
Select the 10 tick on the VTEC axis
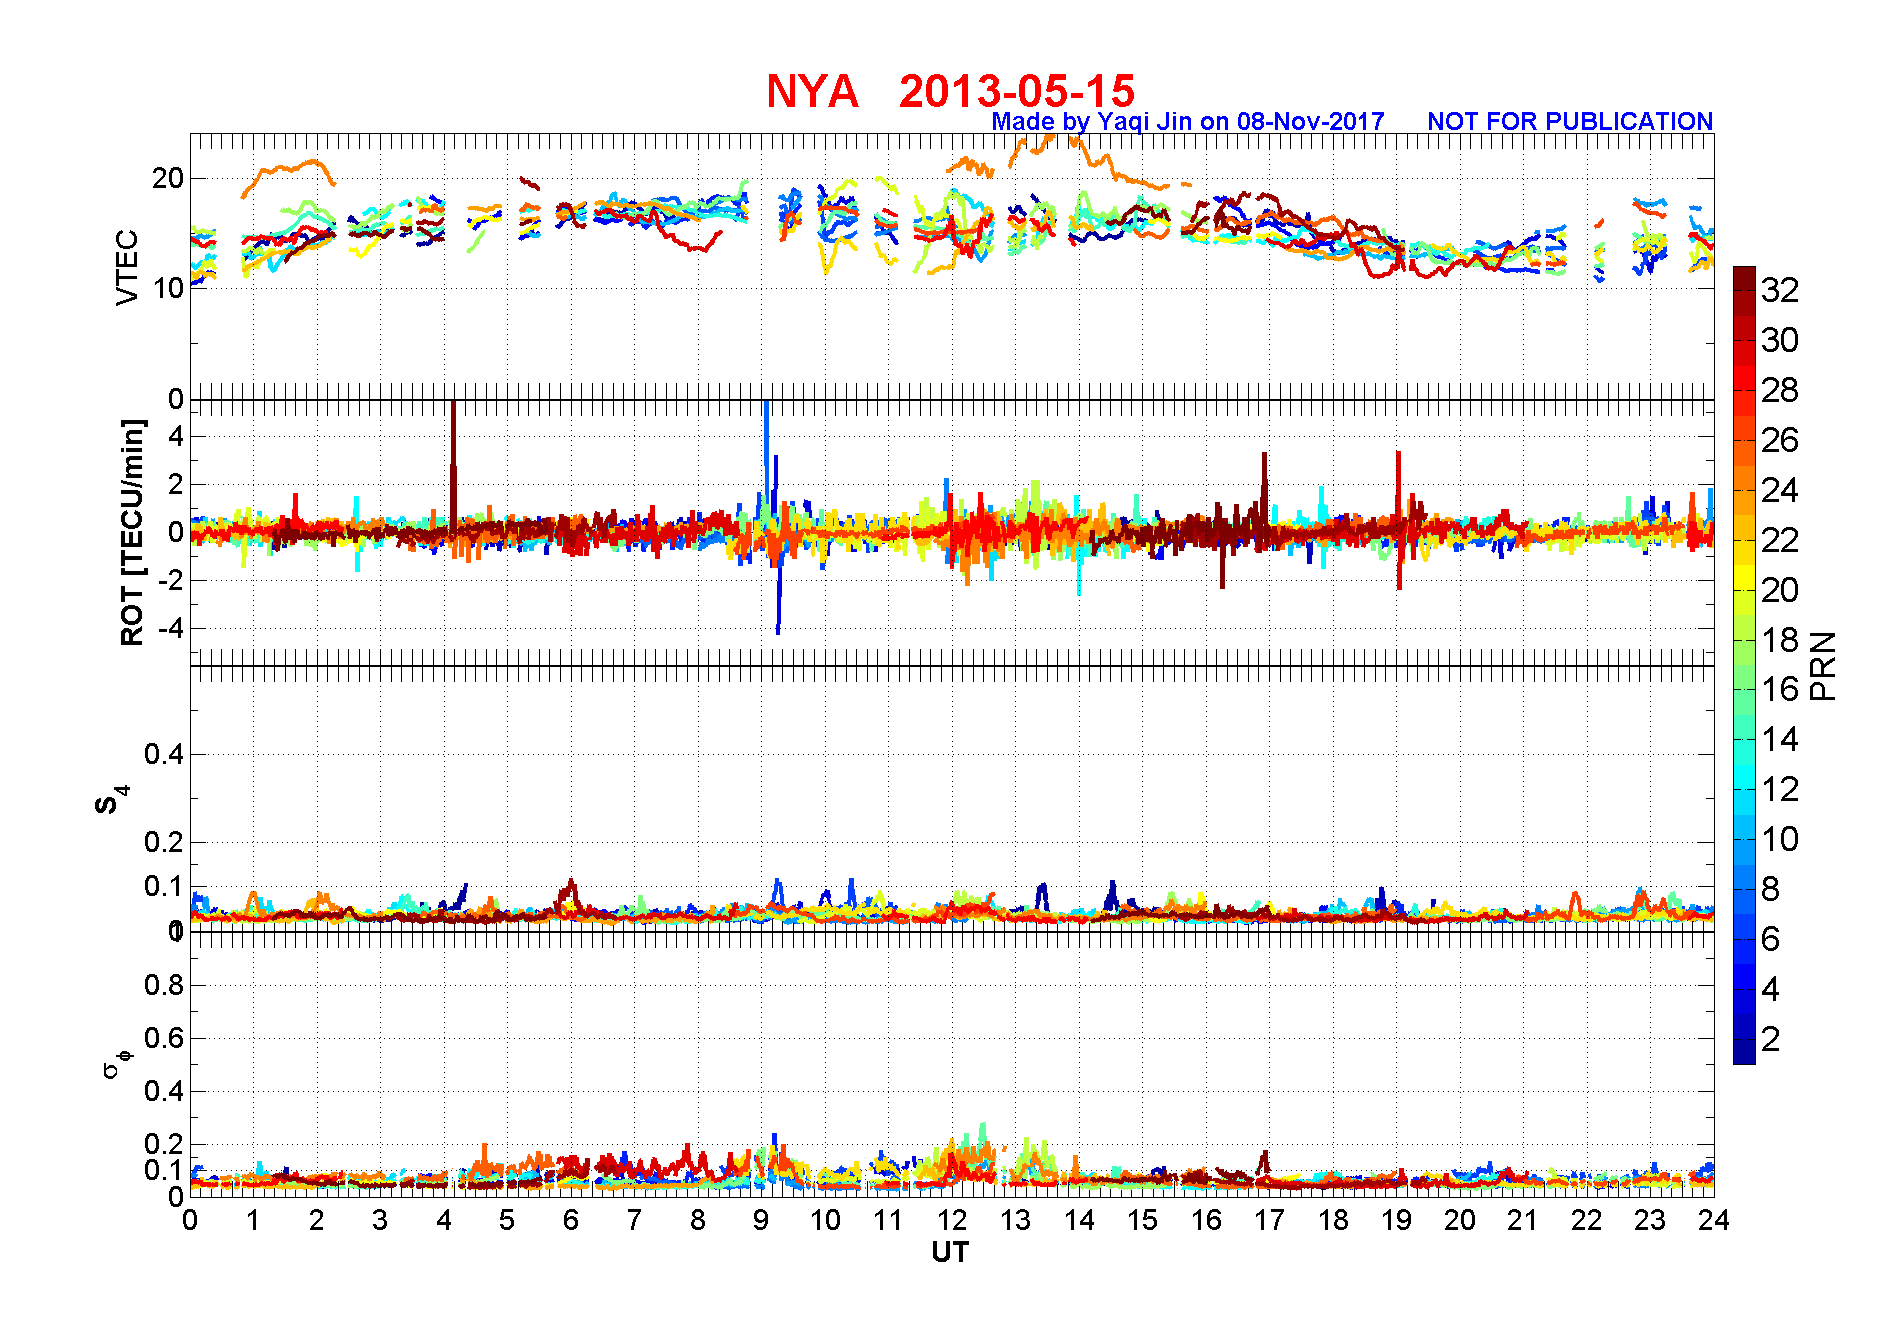tap(168, 288)
